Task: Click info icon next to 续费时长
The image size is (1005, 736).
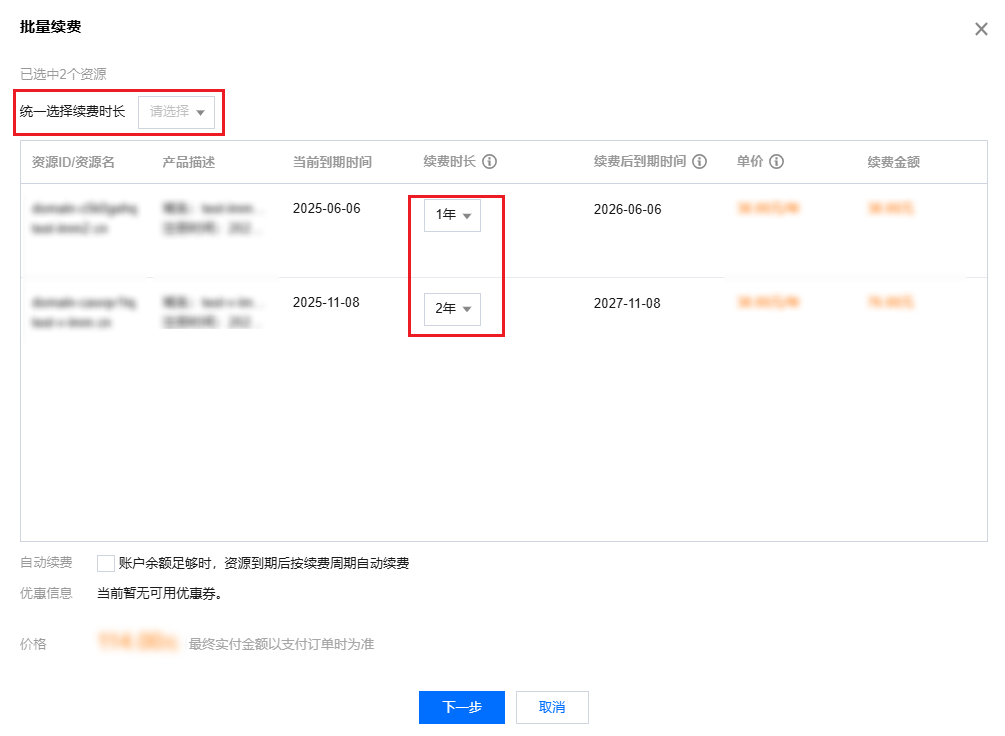Action: [490, 162]
